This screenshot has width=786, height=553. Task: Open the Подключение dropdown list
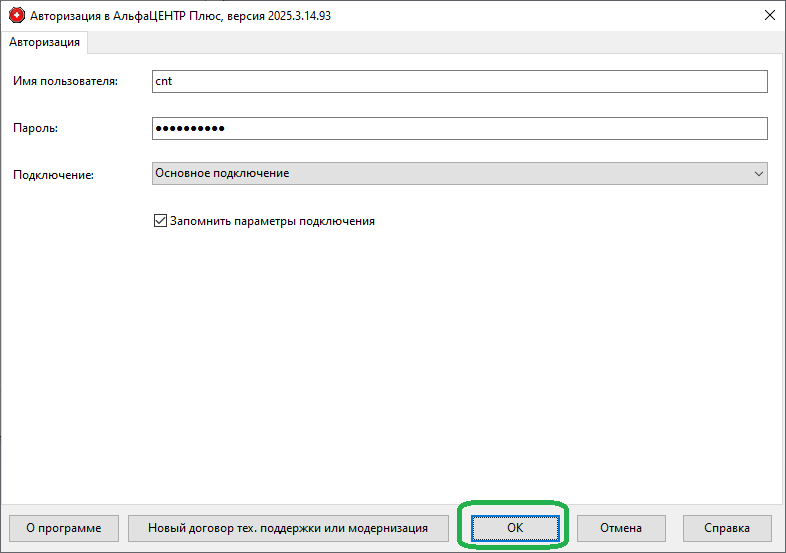point(460,173)
